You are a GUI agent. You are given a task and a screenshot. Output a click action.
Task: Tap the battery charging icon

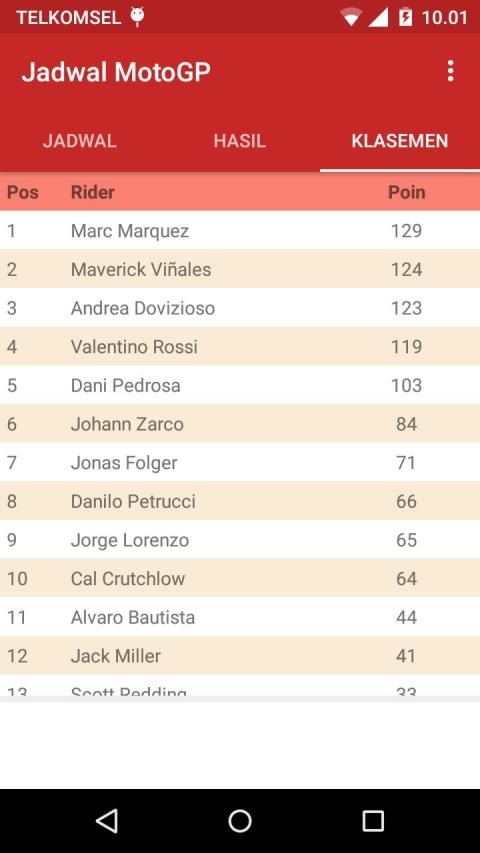point(405,17)
